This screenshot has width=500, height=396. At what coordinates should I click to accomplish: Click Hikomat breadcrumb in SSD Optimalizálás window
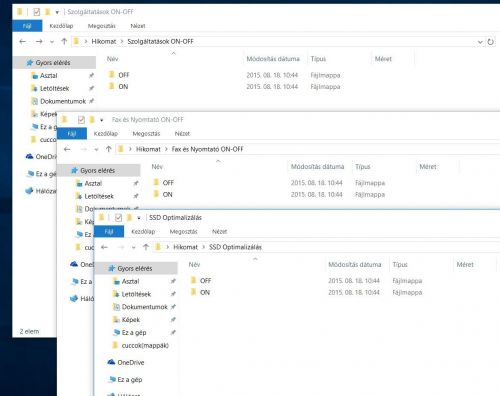coord(185,247)
